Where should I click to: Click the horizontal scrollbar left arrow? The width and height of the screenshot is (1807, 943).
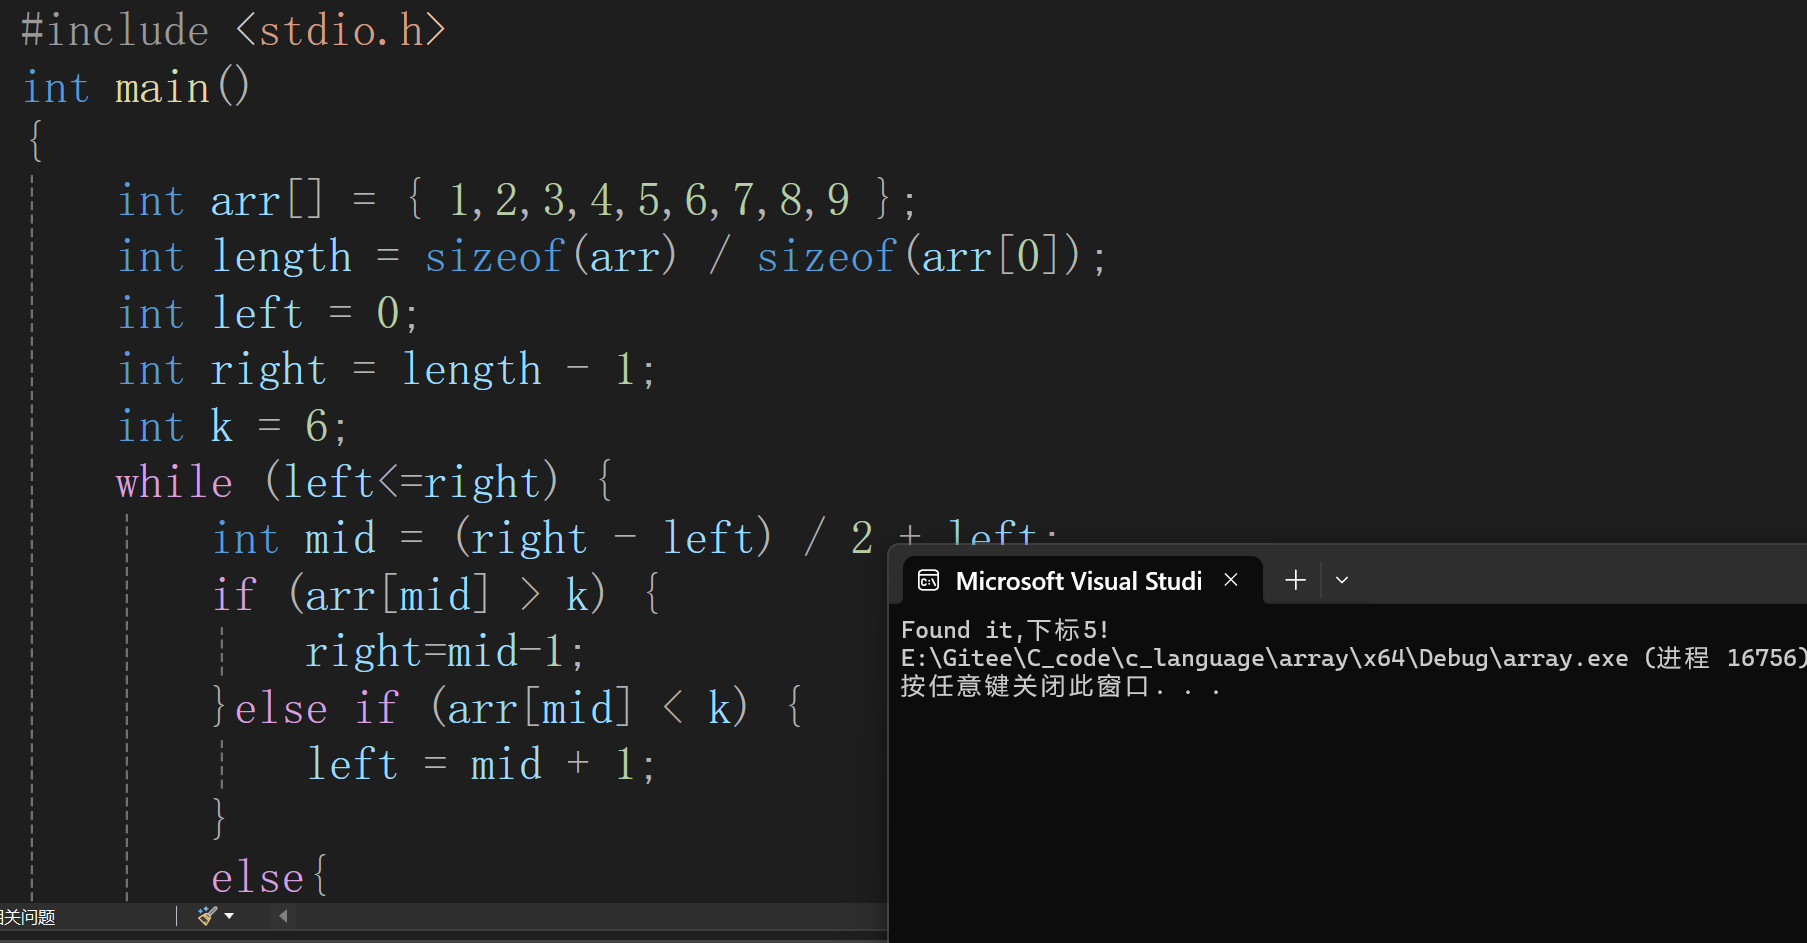(283, 915)
